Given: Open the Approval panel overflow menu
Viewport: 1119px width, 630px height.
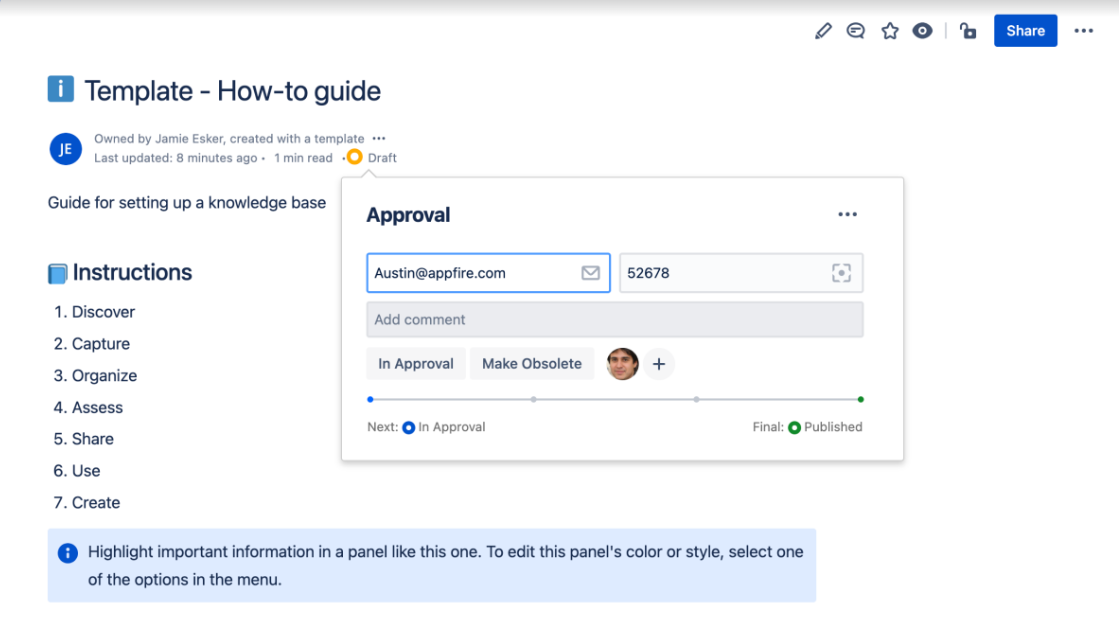Looking at the screenshot, I should tap(848, 214).
